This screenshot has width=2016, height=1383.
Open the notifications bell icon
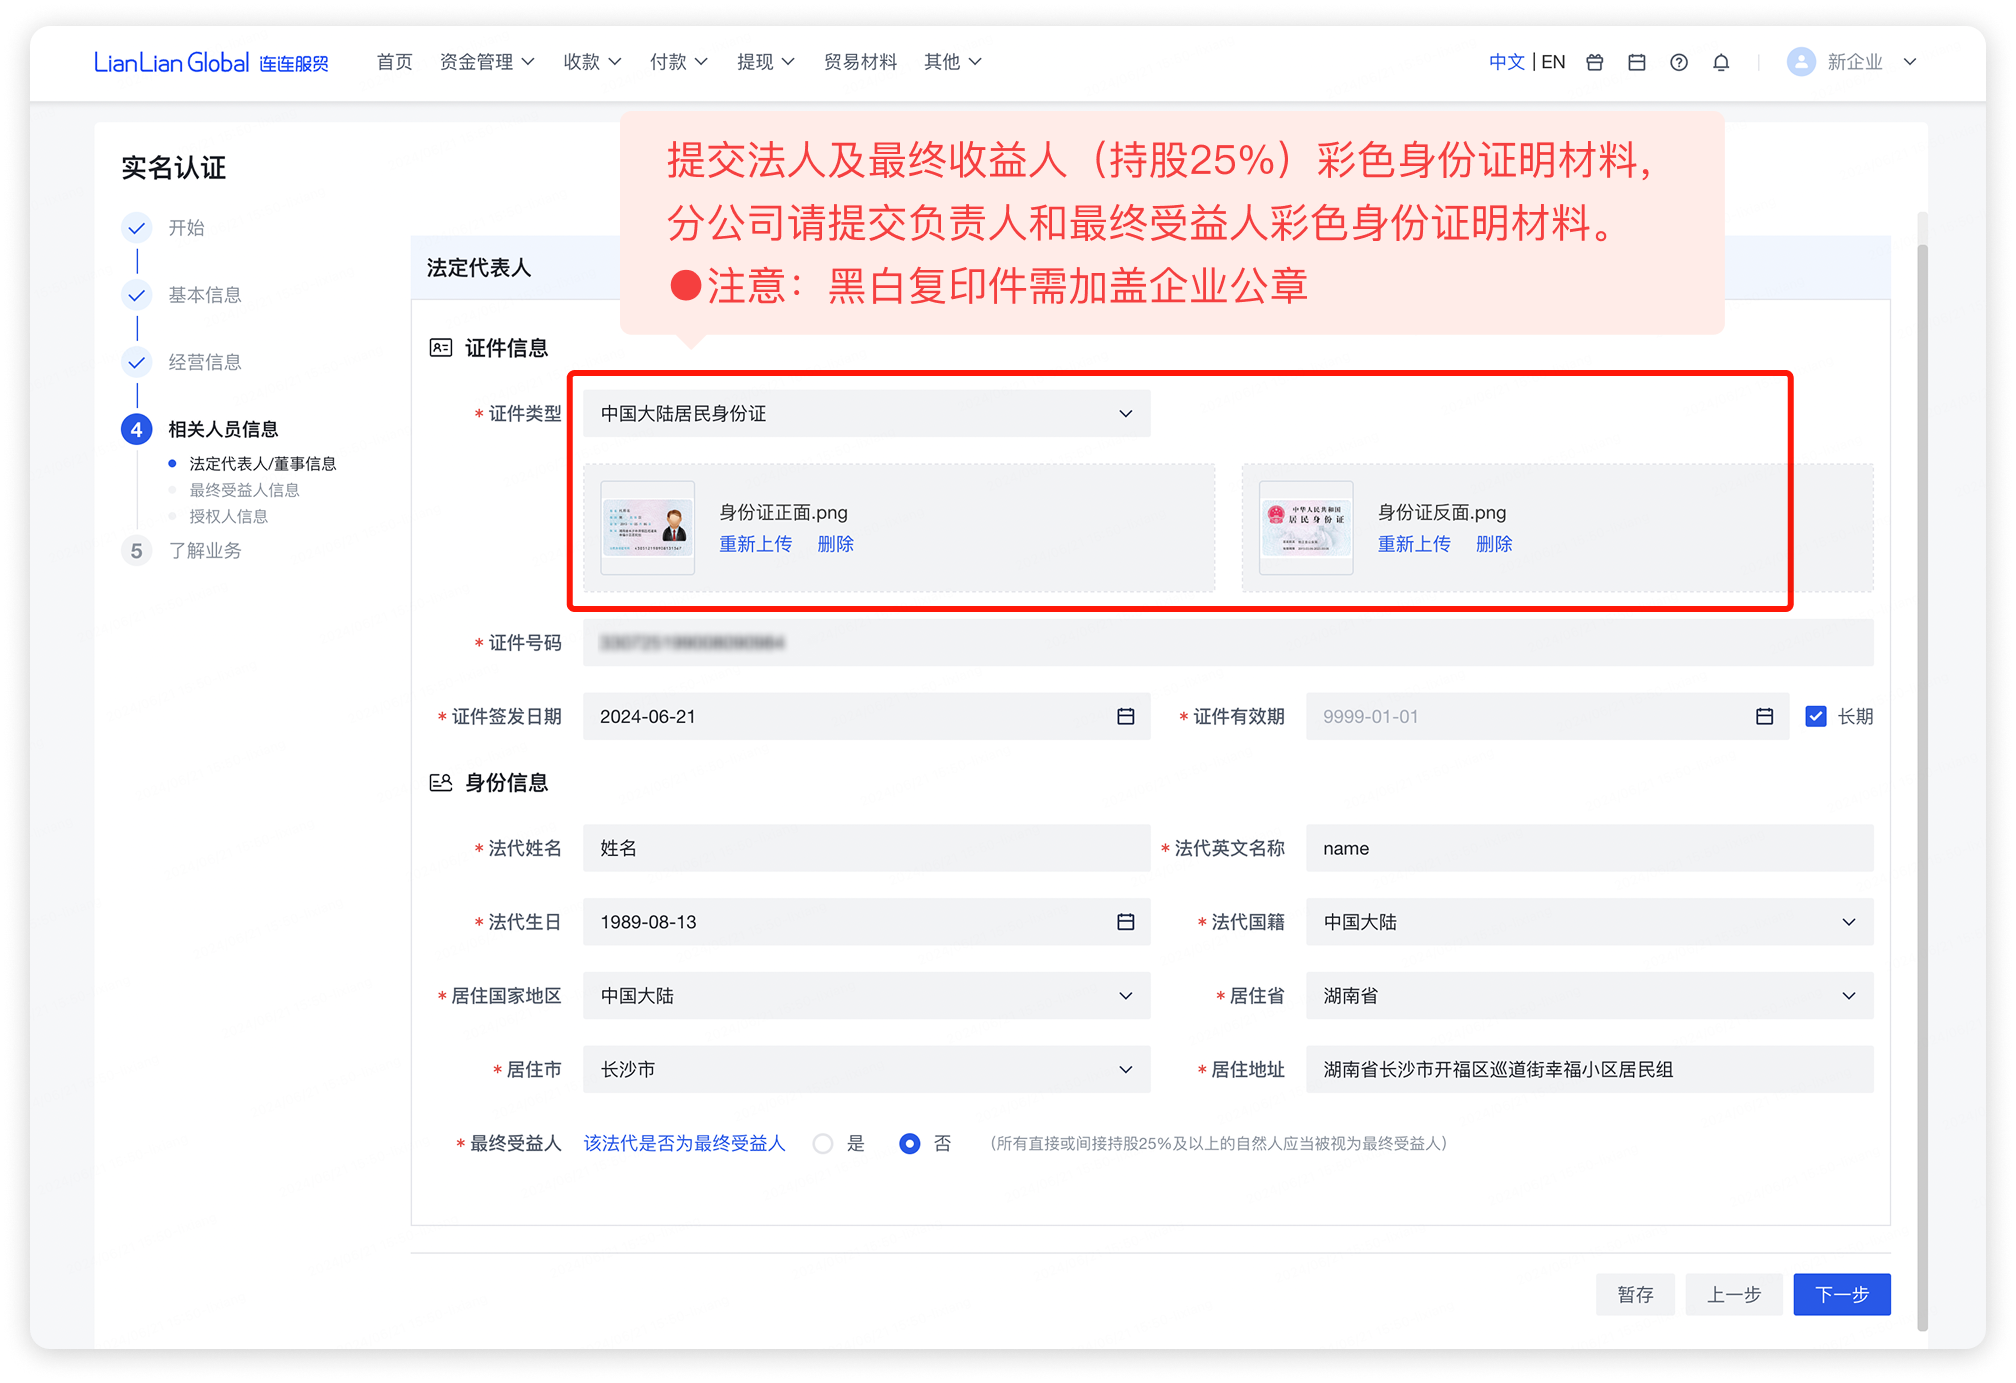pyautogui.click(x=1721, y=62)
